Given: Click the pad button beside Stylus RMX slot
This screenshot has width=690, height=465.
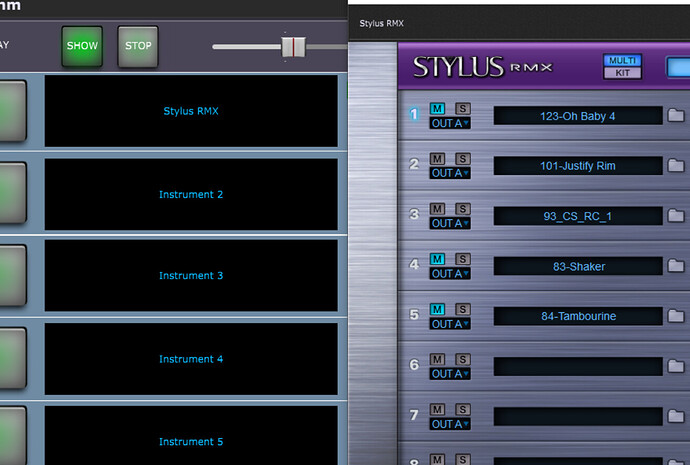Looking at the screenshot, I should point(13,111).
